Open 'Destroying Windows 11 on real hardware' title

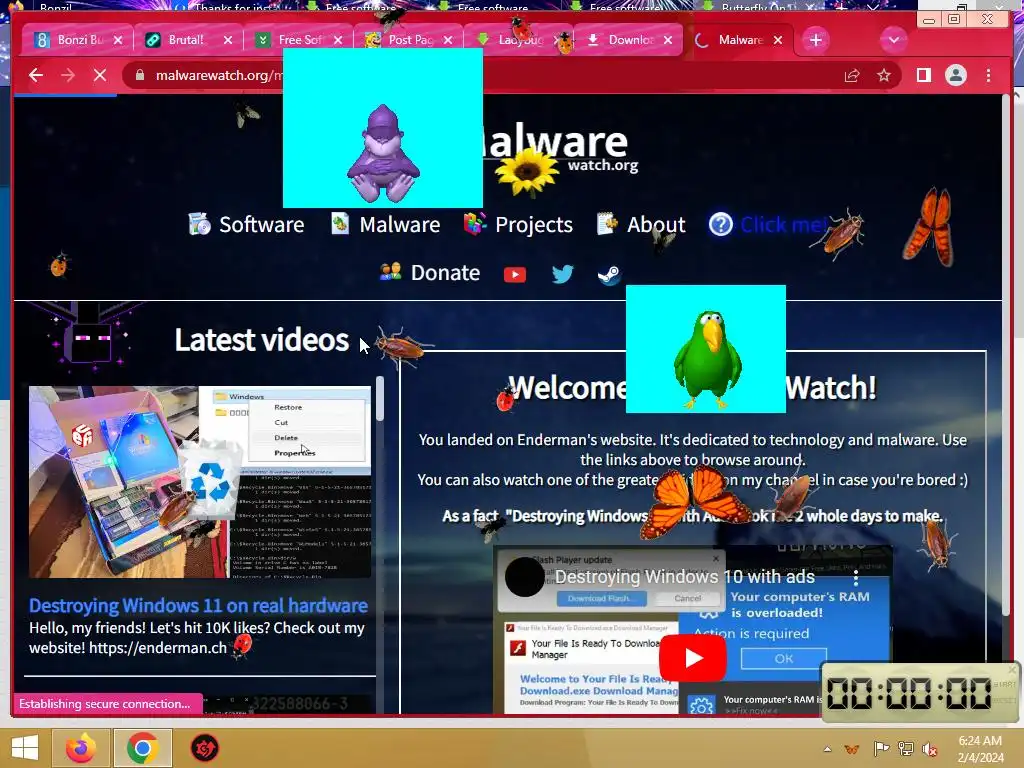point(198,605)
